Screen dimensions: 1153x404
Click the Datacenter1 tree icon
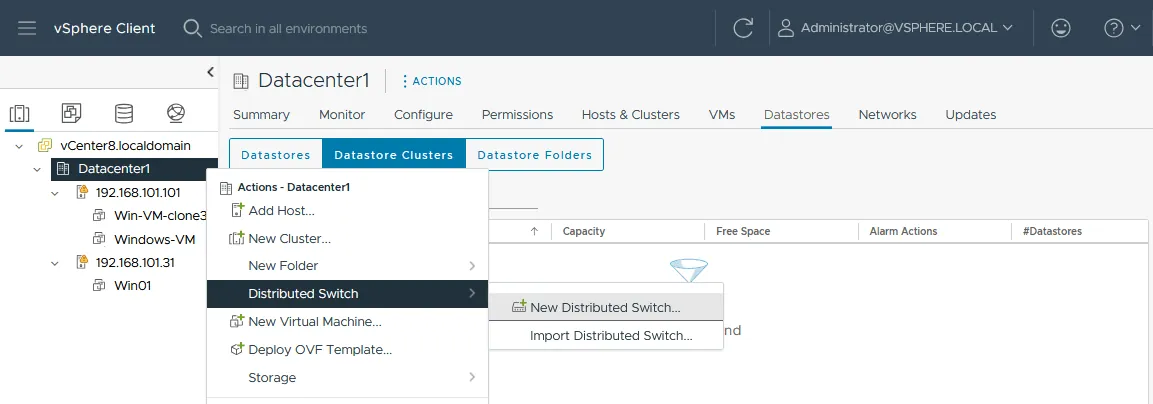click(x=63, y=169)
